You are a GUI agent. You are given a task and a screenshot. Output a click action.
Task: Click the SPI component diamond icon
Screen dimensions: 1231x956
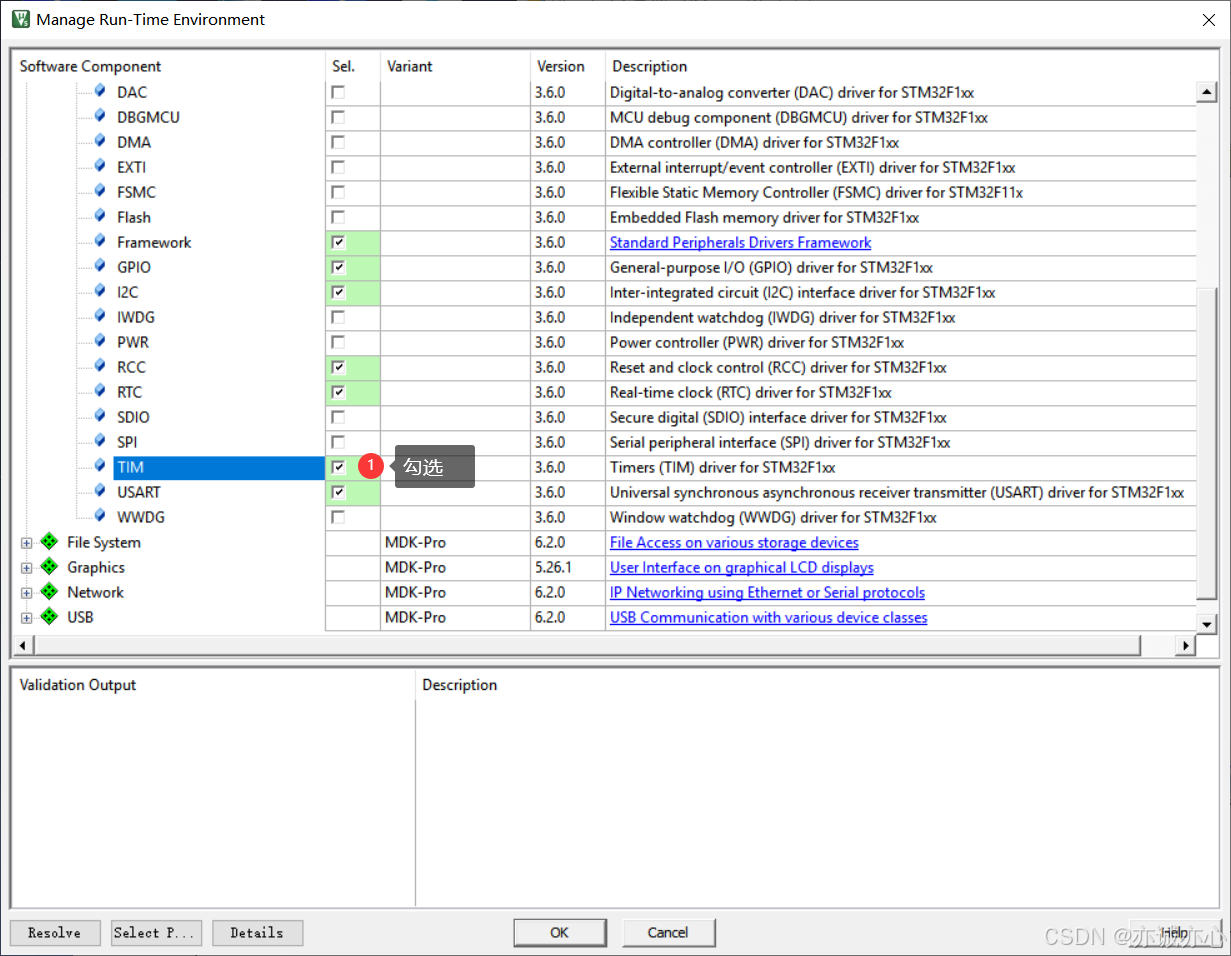tap(100, 441)
